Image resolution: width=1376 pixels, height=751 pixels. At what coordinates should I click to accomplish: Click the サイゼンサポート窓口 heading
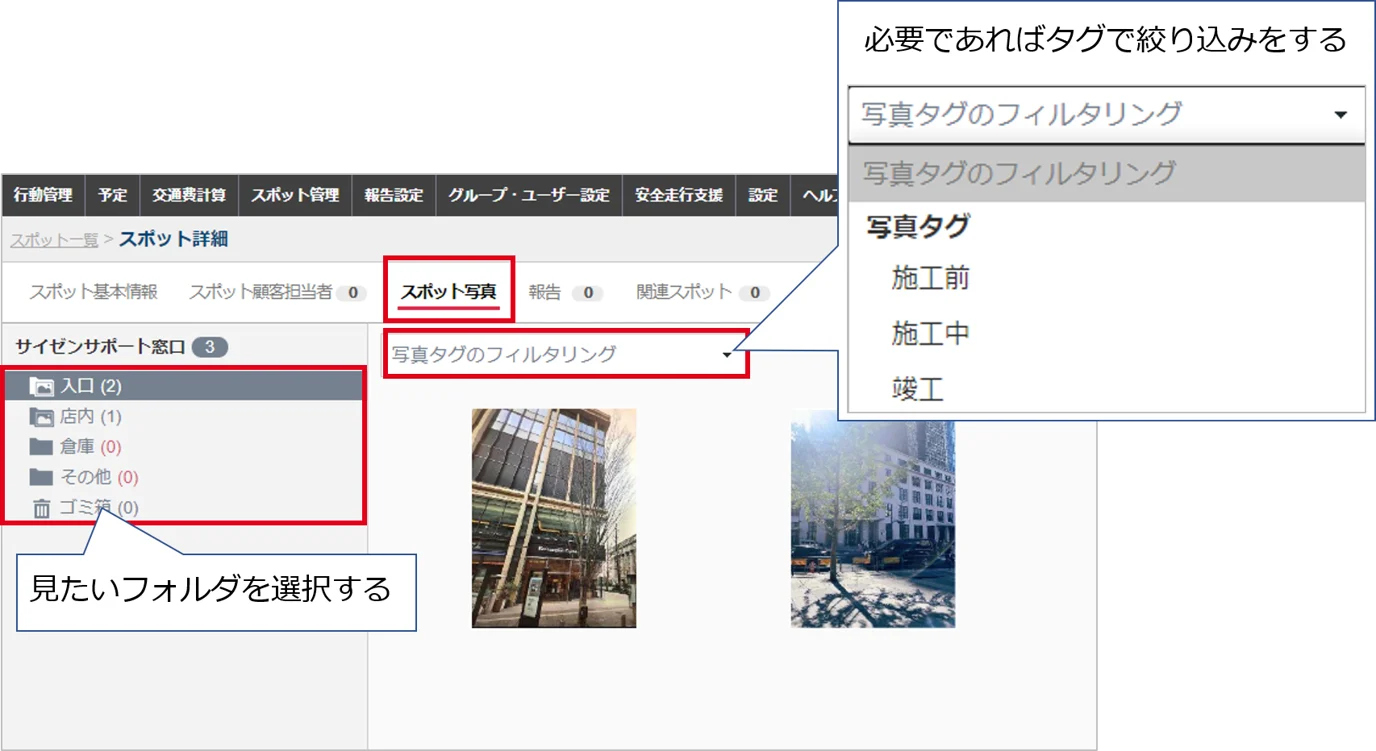[x=100, y=348]
